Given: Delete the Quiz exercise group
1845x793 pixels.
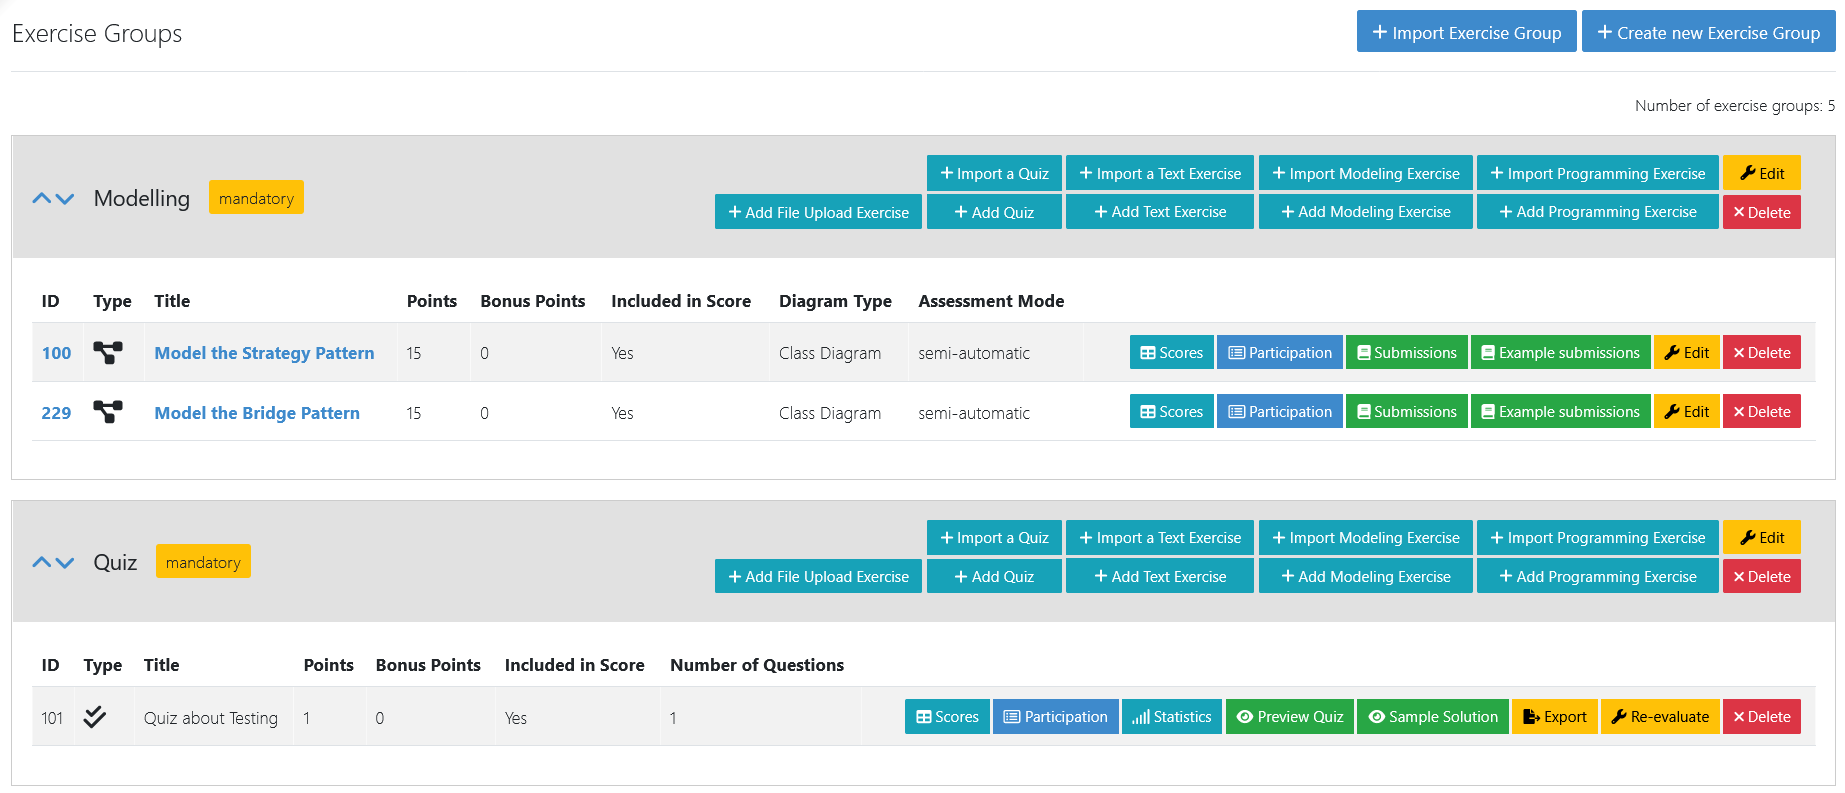Looking at the screenshot, I should pos(1761,577).
